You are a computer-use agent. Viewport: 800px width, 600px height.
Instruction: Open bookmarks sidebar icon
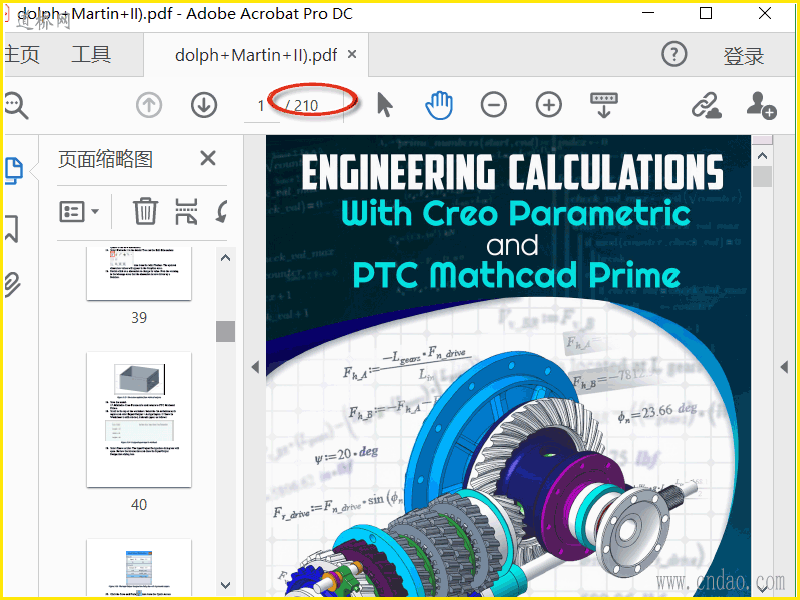coord(12,228)
